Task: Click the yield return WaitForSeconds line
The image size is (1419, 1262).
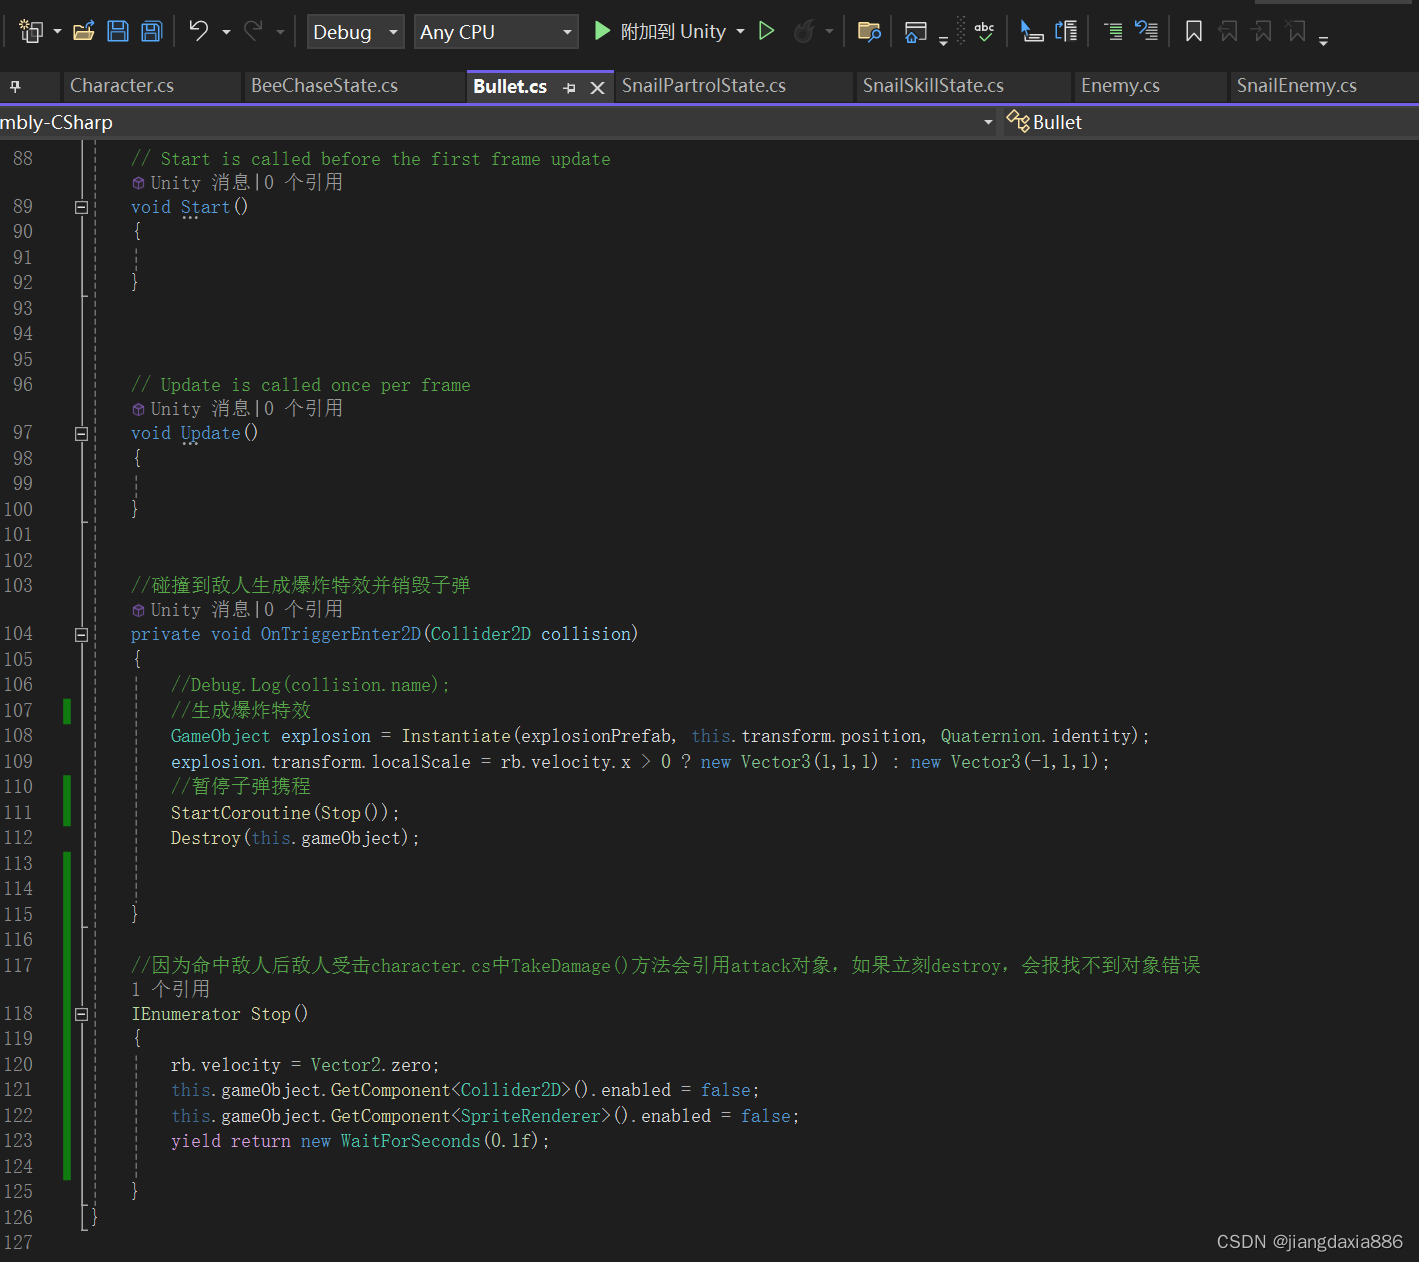Action: (x=360, y=1141)
